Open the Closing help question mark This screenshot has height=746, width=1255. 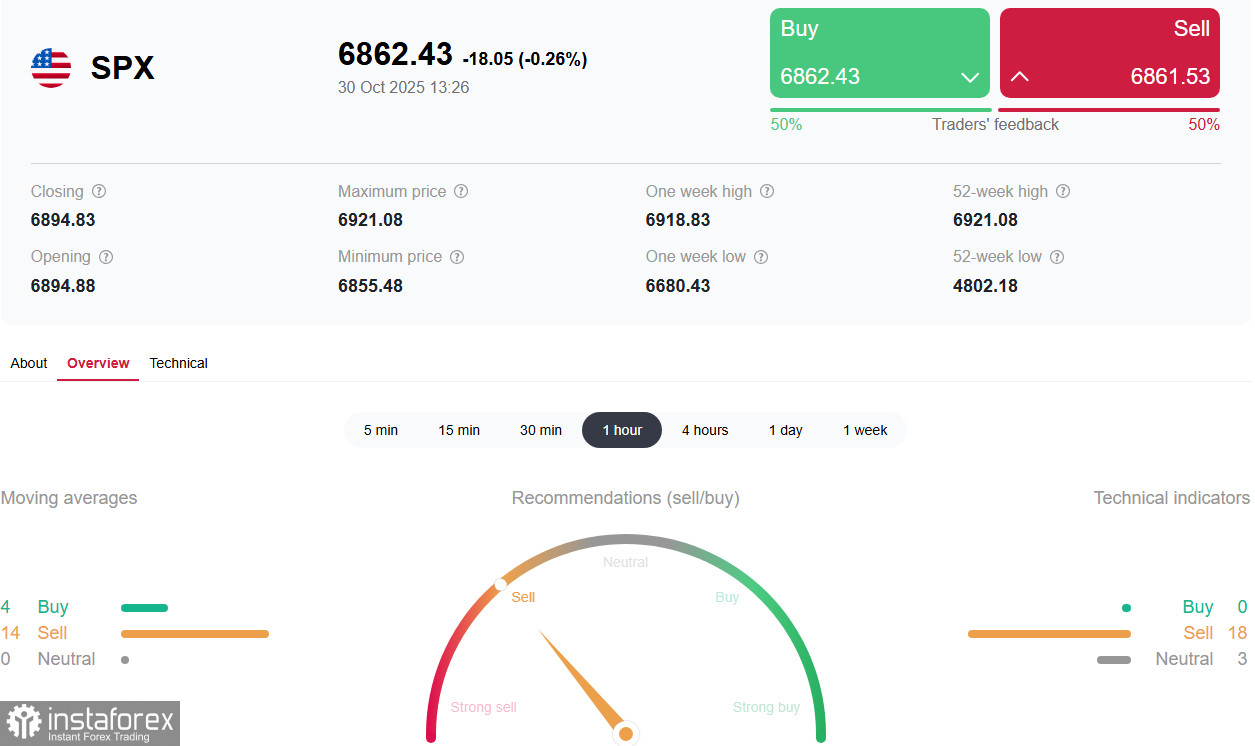click(x=99, y=191)
